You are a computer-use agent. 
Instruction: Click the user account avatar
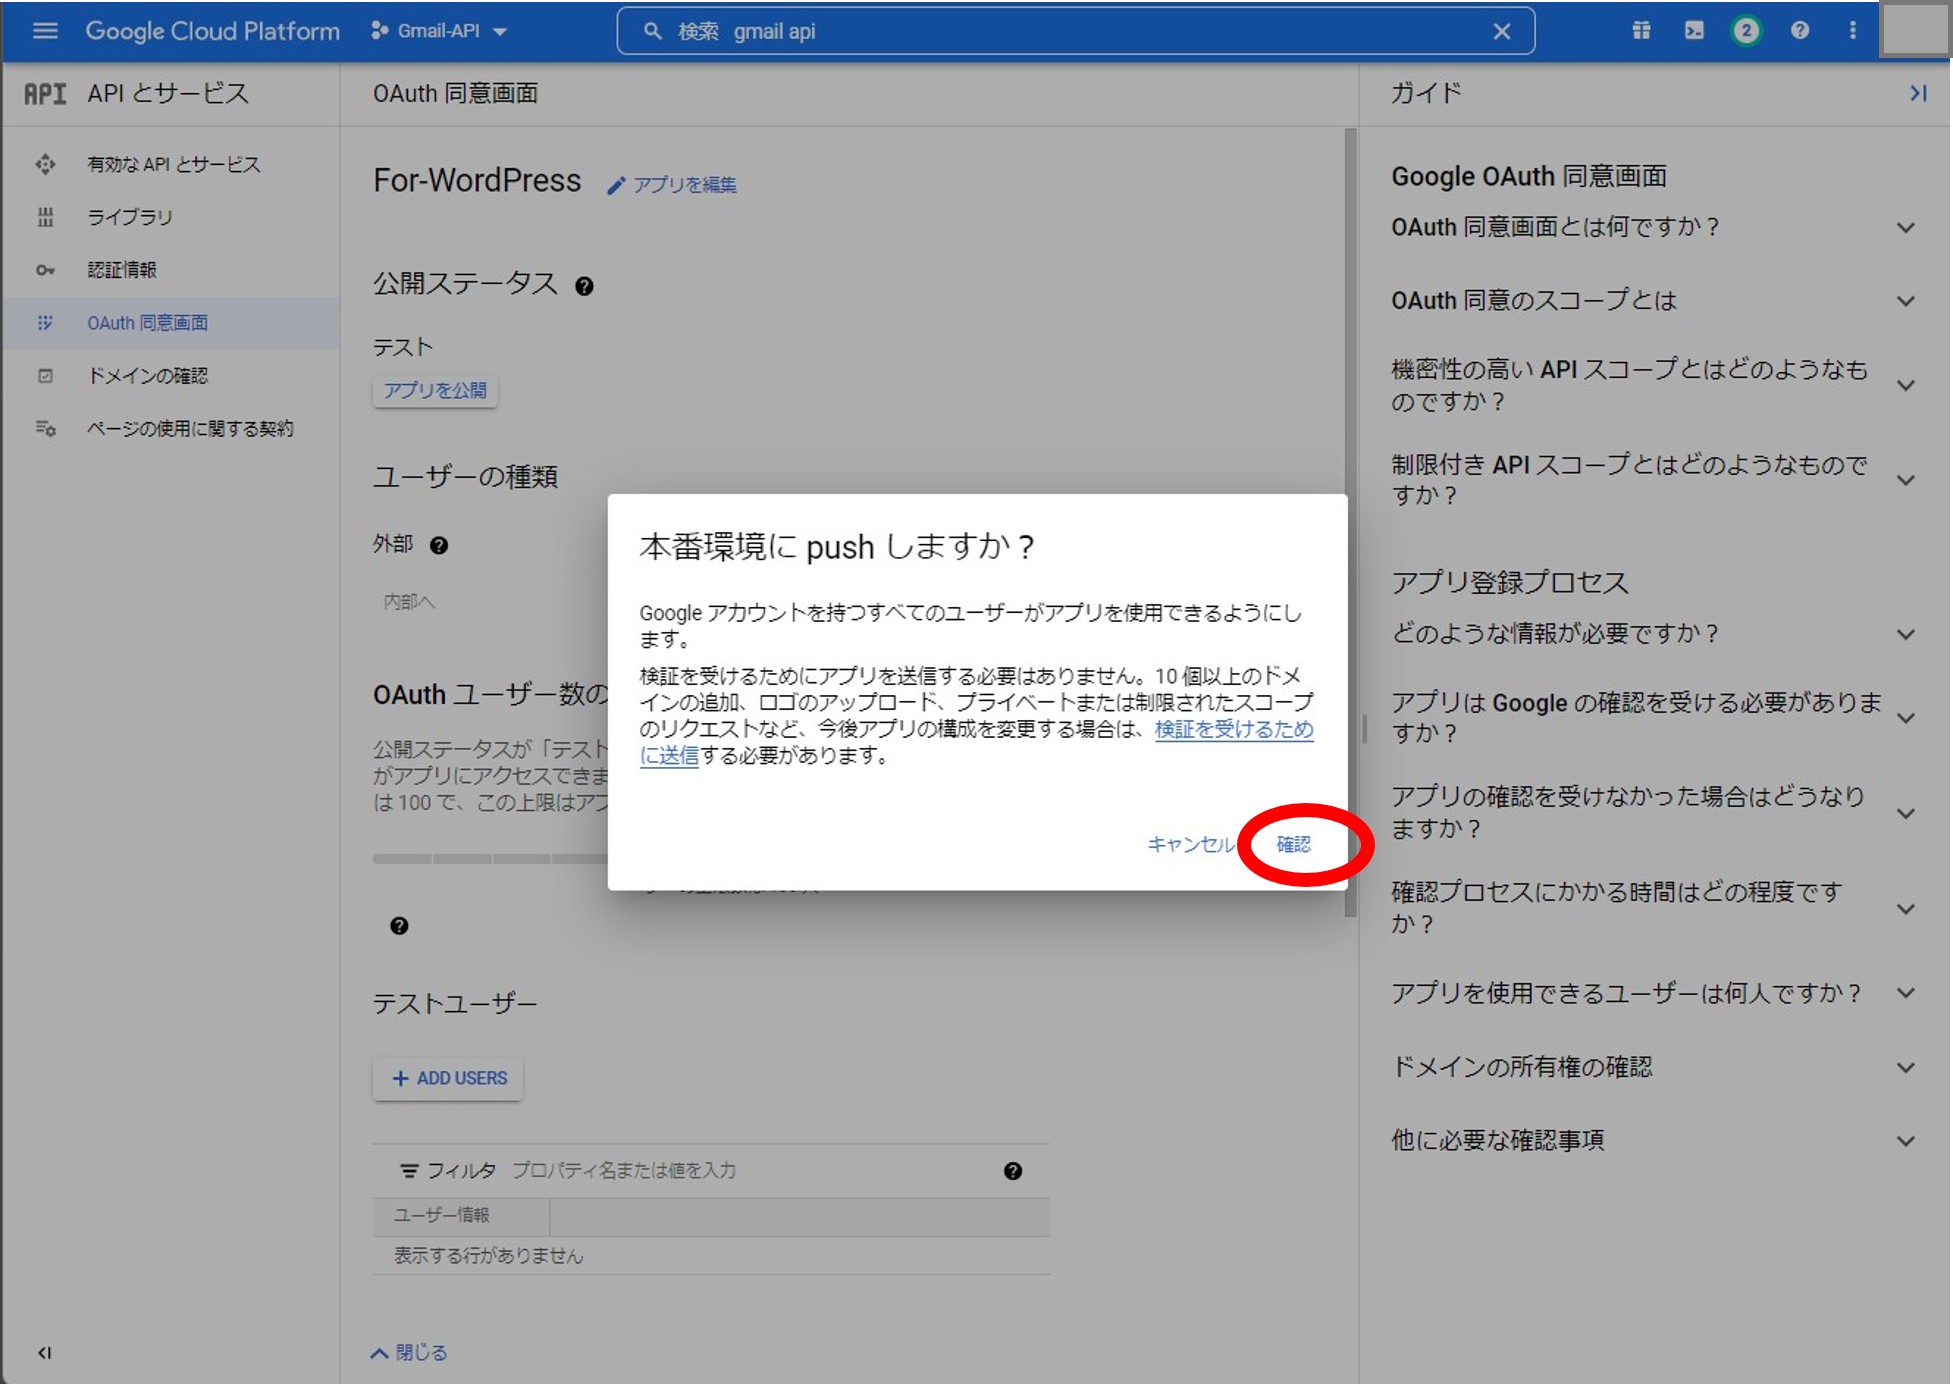point(1914,30)
